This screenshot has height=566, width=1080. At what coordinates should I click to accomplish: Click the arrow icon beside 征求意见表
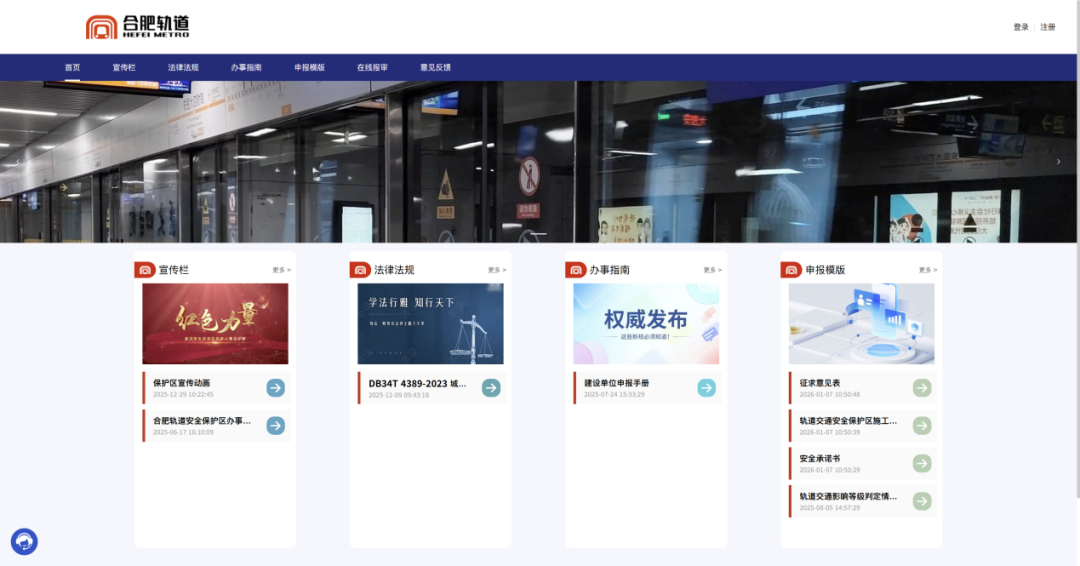(922, 388)
